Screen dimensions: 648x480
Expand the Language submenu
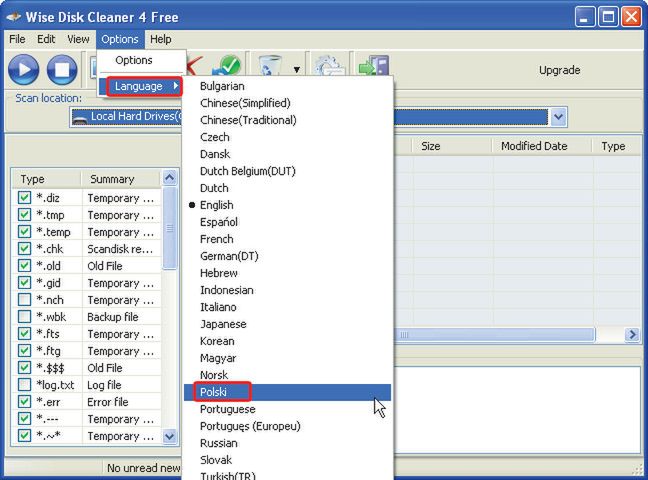click(143, 86)
